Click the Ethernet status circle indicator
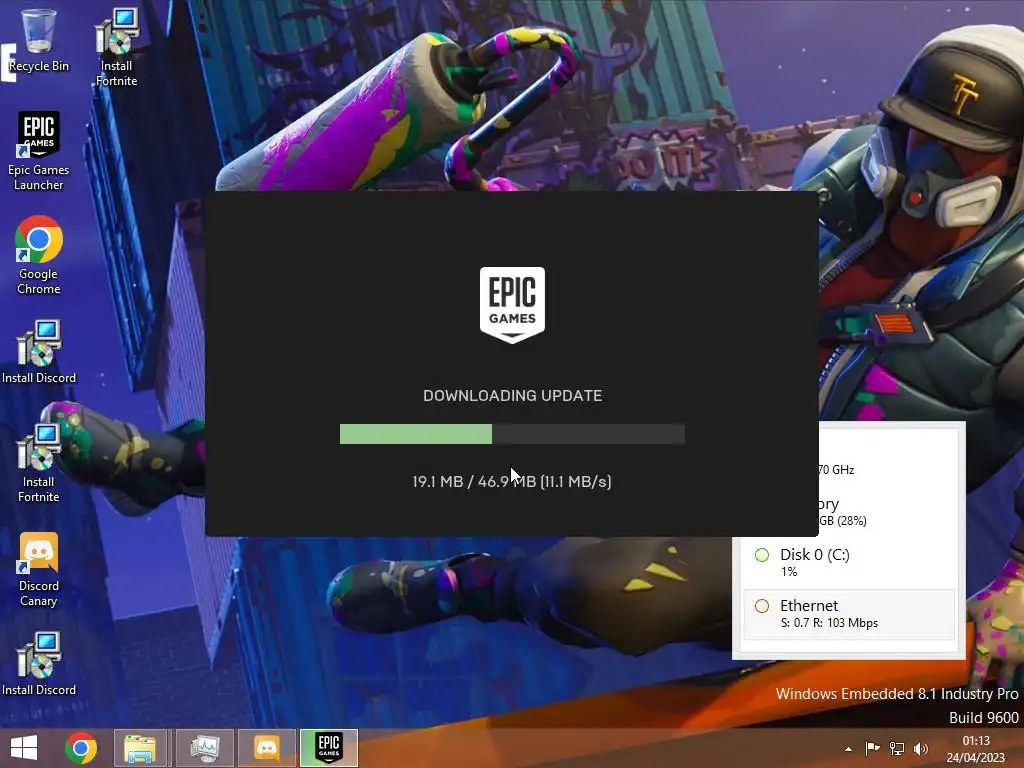This screenshot has width=1024, height=768. click(x=761, y=606)
